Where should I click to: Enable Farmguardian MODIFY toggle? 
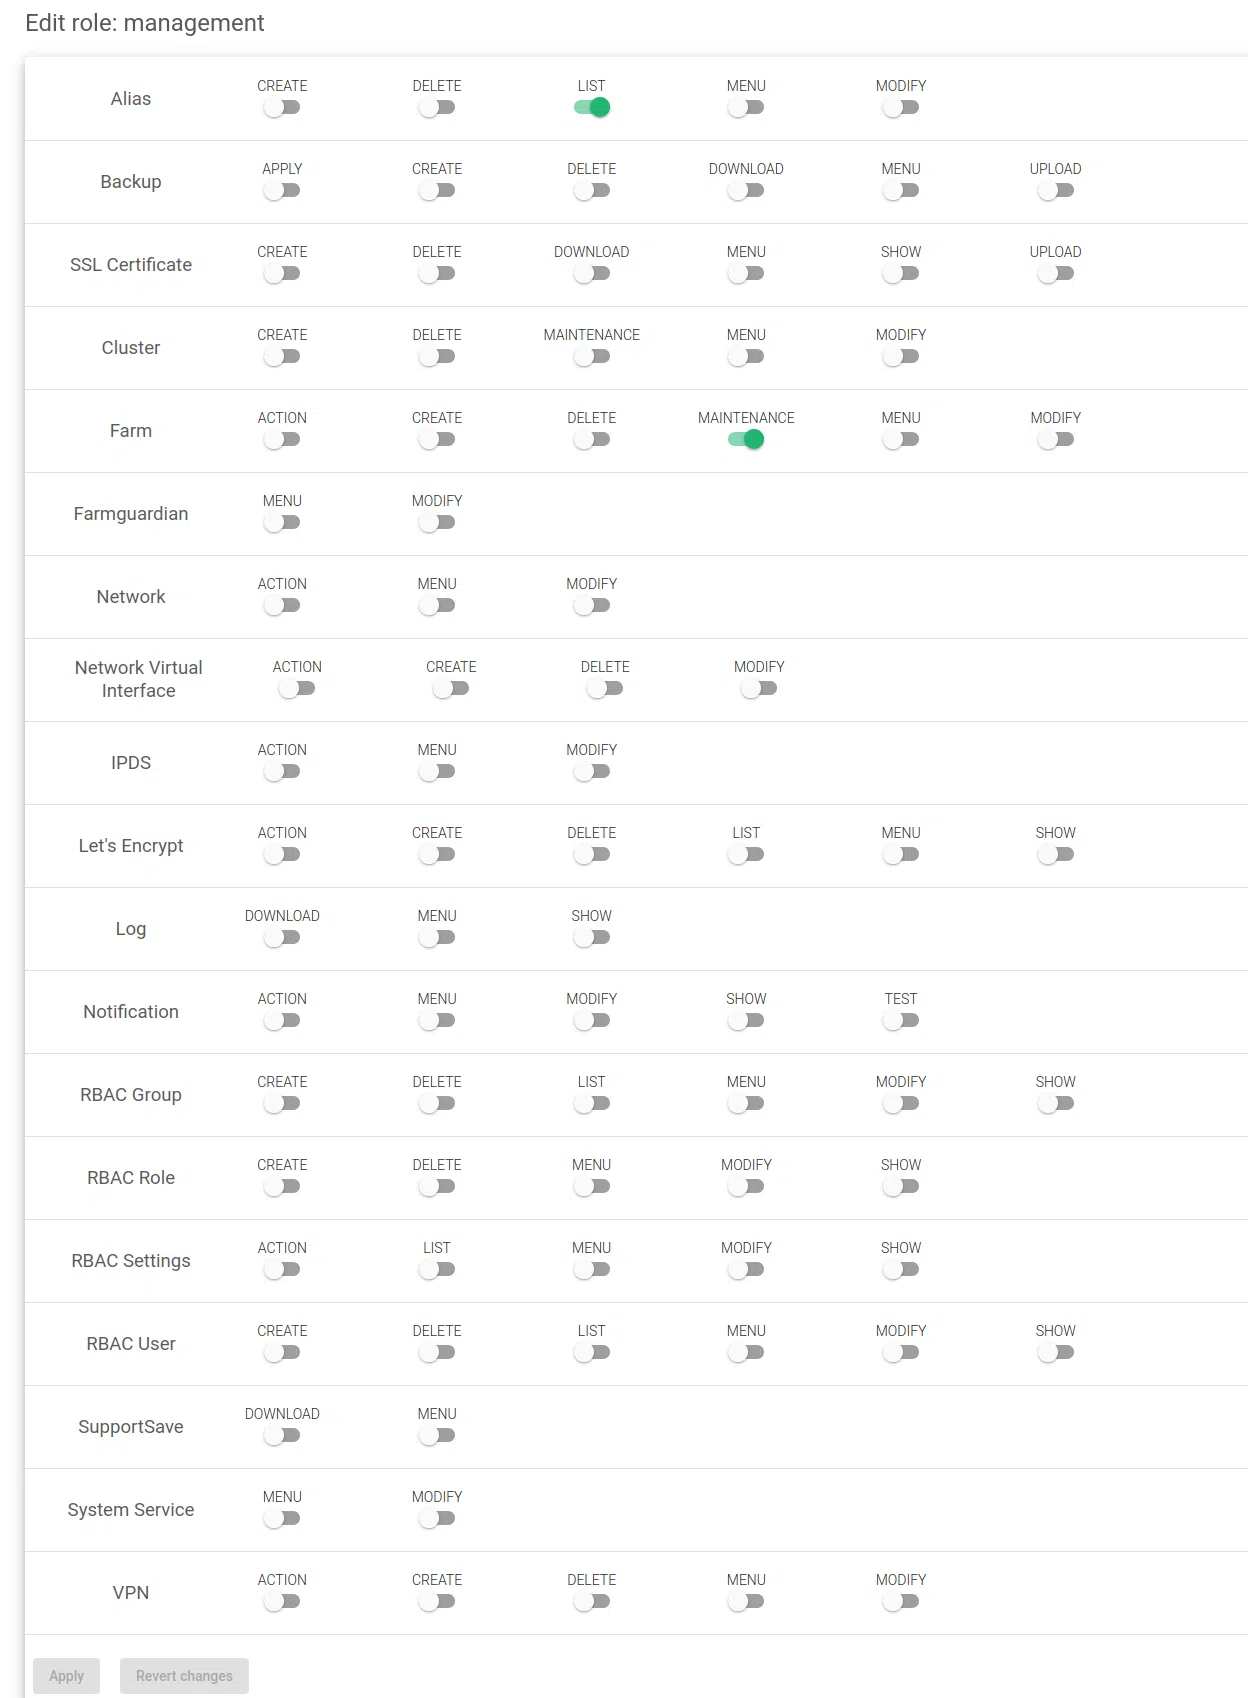tap(437, 523)
